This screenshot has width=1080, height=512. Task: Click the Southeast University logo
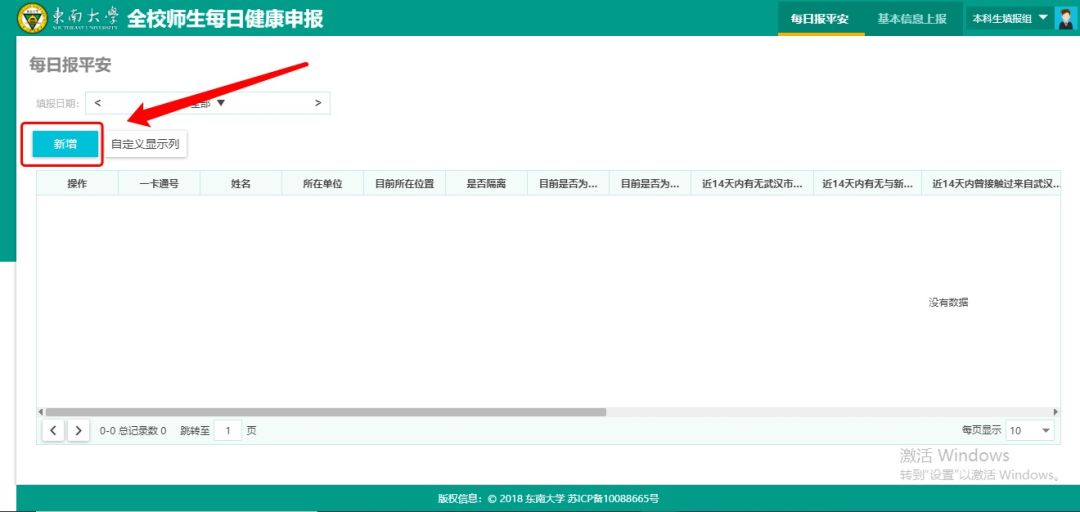68,18
